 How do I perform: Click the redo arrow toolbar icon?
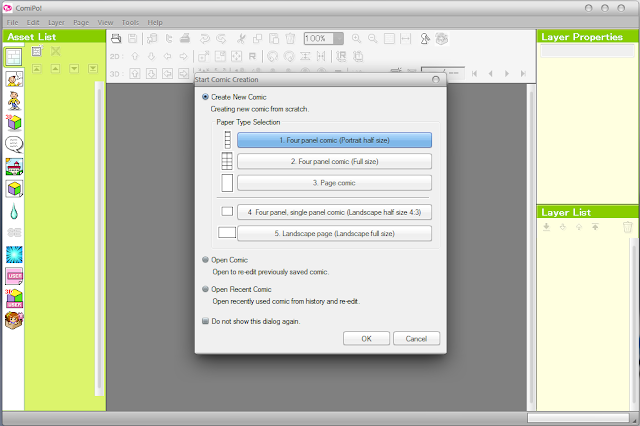221,38
